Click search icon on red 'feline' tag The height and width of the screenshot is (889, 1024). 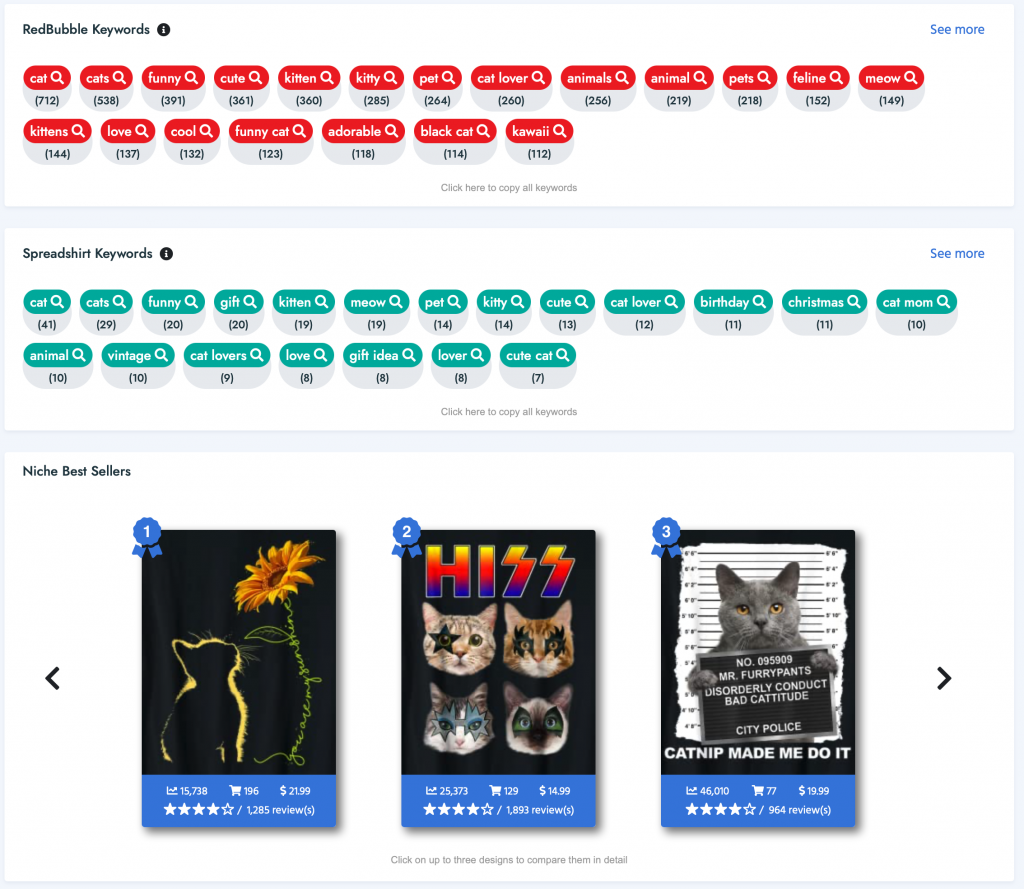tap(836, 78)
